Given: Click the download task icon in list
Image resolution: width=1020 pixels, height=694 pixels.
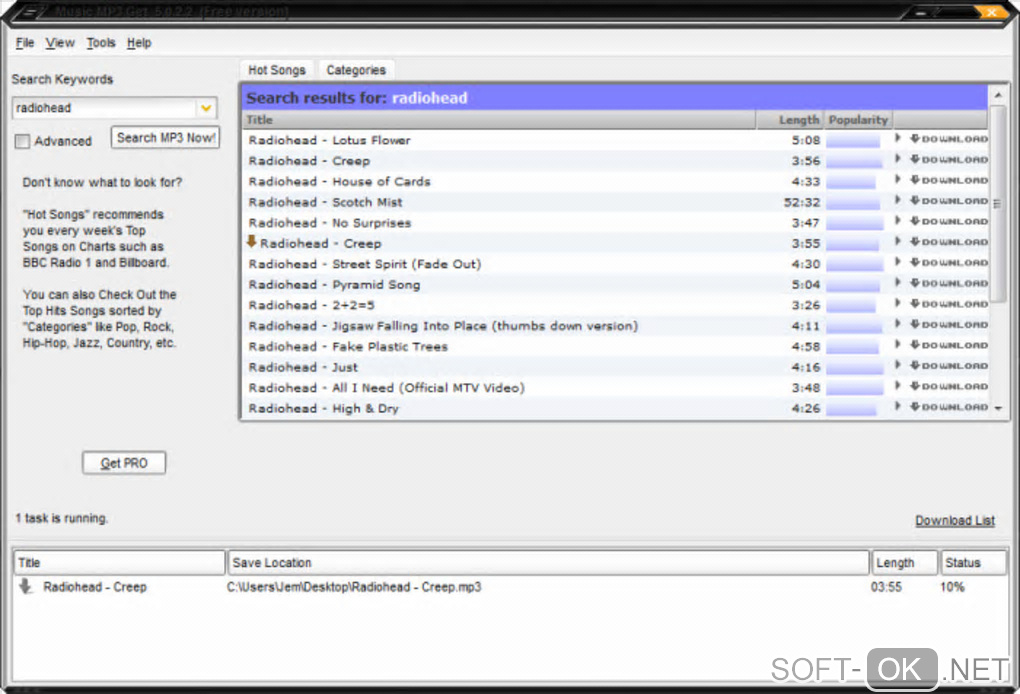Looking at the screenshot, I should (25, 586).
